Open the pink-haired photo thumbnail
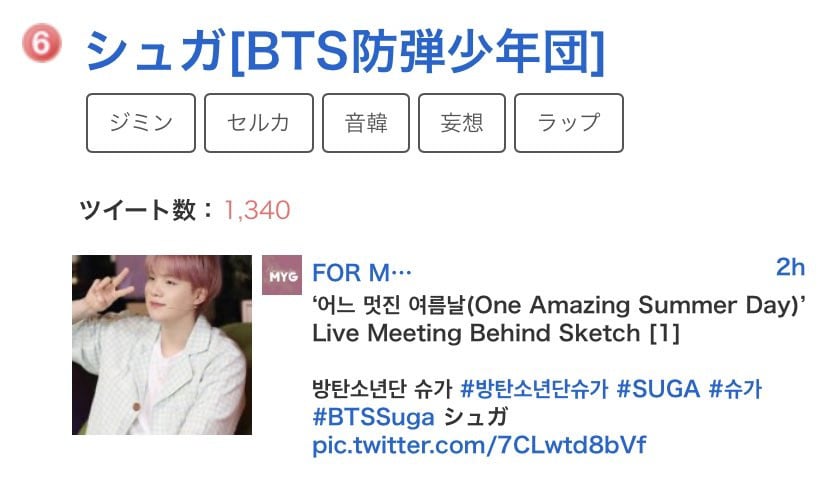Viewport: 828px width, 489px height. click(162, 345)
